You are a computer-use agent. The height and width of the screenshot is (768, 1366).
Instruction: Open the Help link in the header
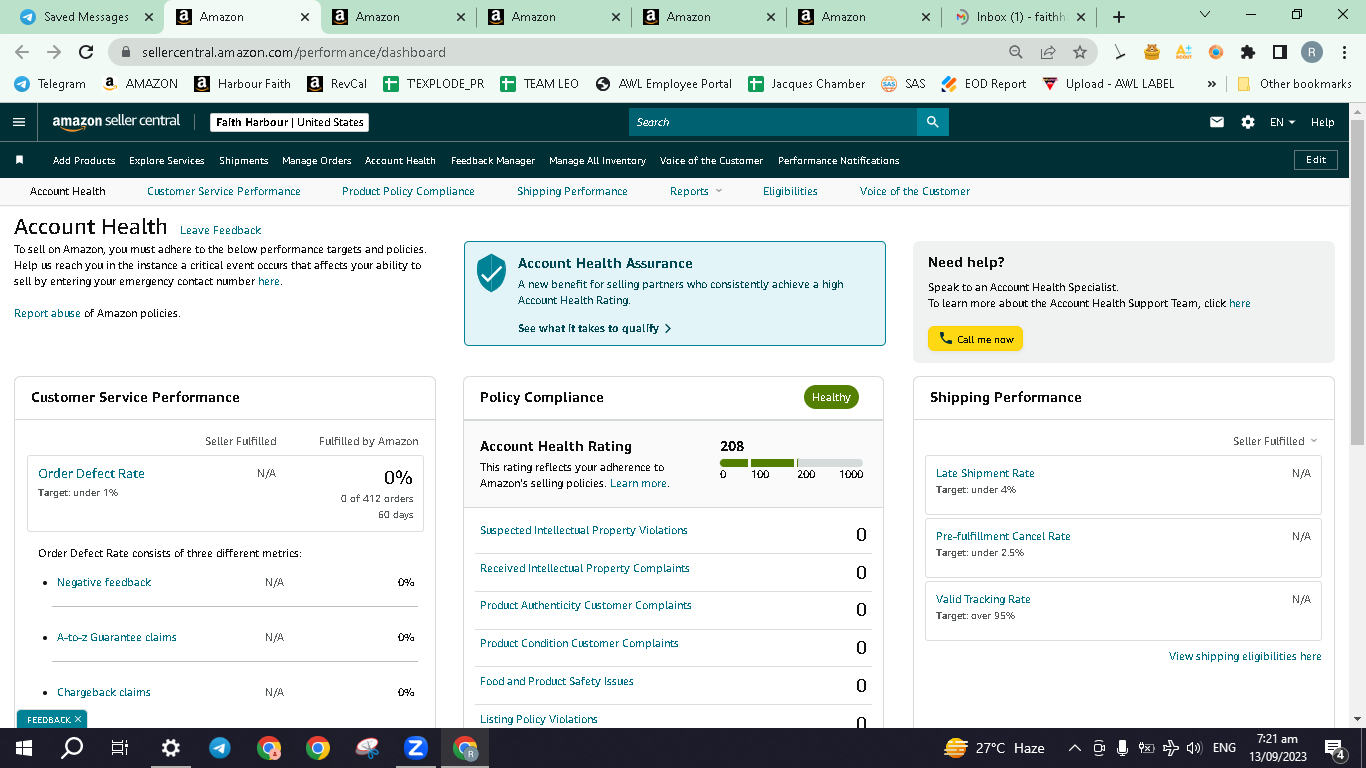[1322, 122]
